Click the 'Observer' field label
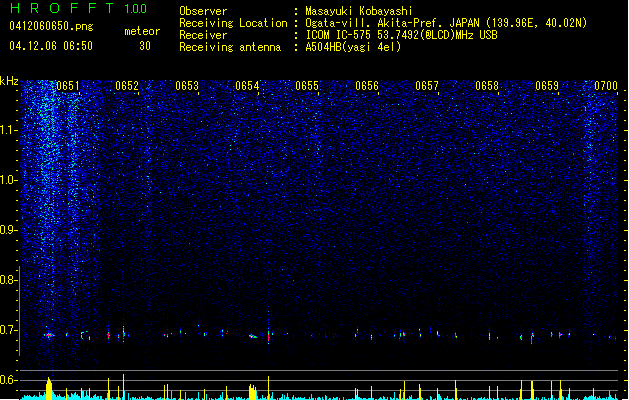Screen dimensions: 629x400 pos(203,11)
